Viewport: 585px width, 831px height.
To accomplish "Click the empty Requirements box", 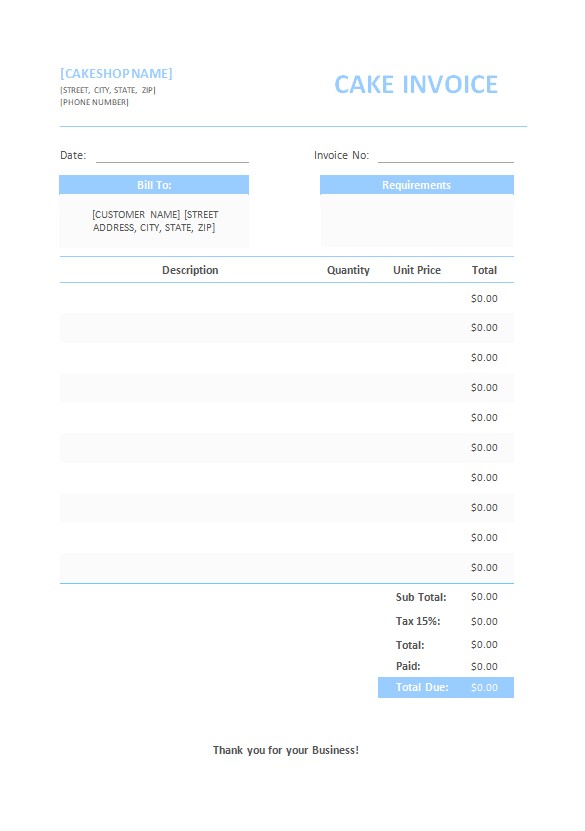I will point(416,220).
